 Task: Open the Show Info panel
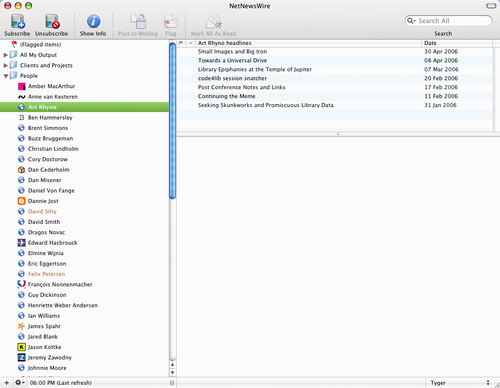pos(93,21)
